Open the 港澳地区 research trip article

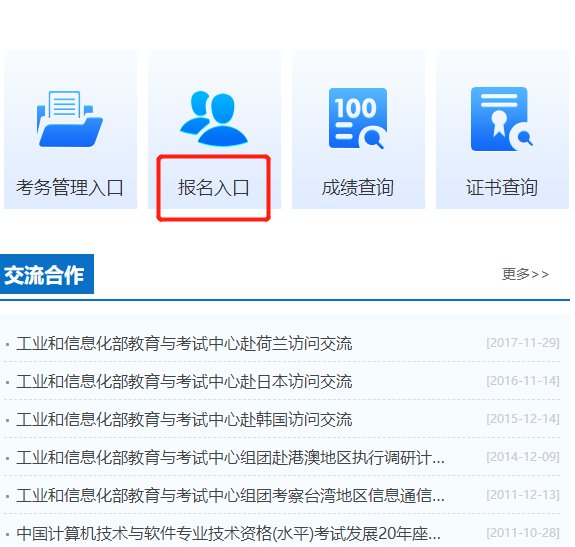pos(230,458)
